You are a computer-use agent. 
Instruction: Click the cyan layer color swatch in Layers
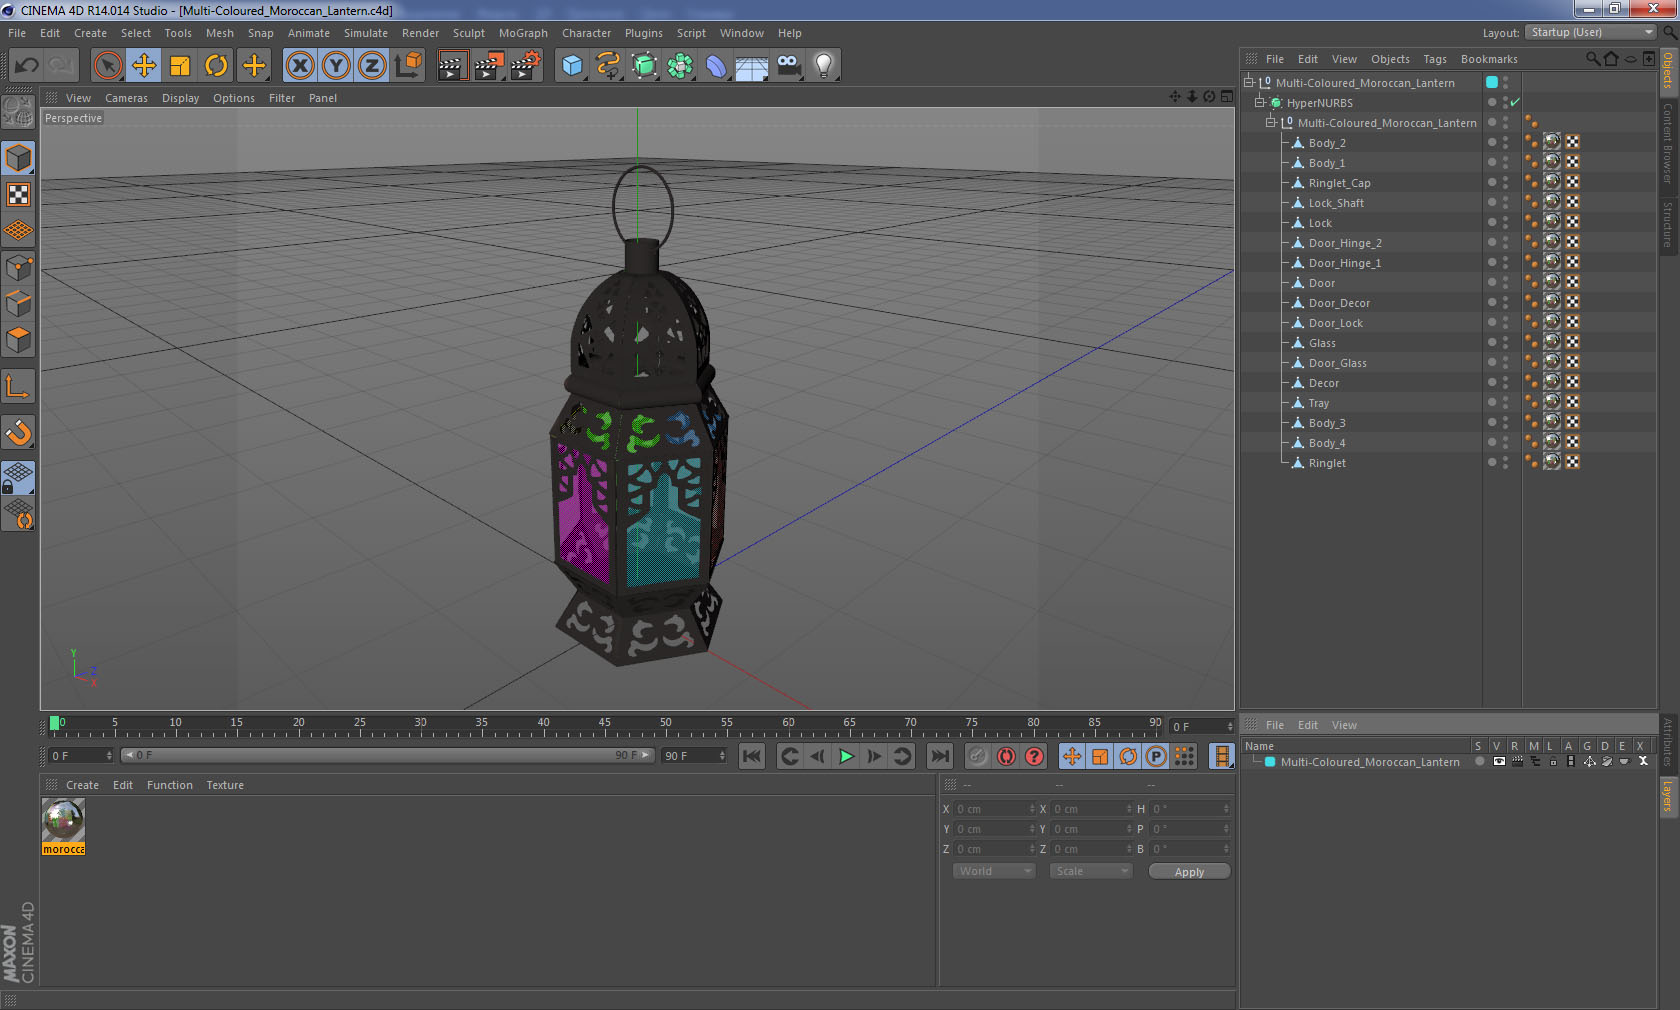[x=1270, y=762]
